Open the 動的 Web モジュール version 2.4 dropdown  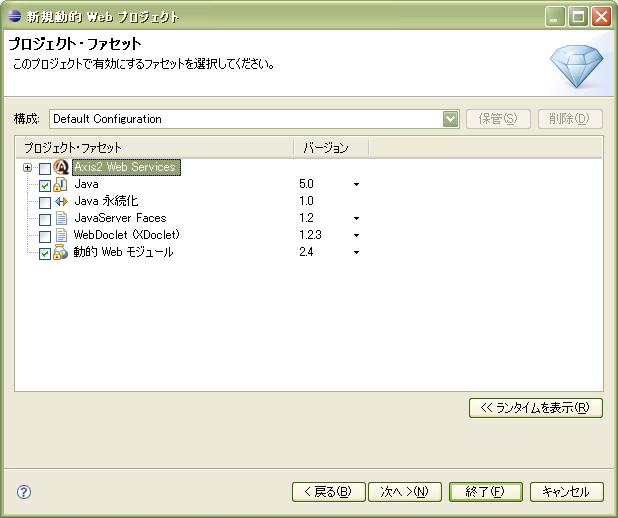click(x=356, y=253)
